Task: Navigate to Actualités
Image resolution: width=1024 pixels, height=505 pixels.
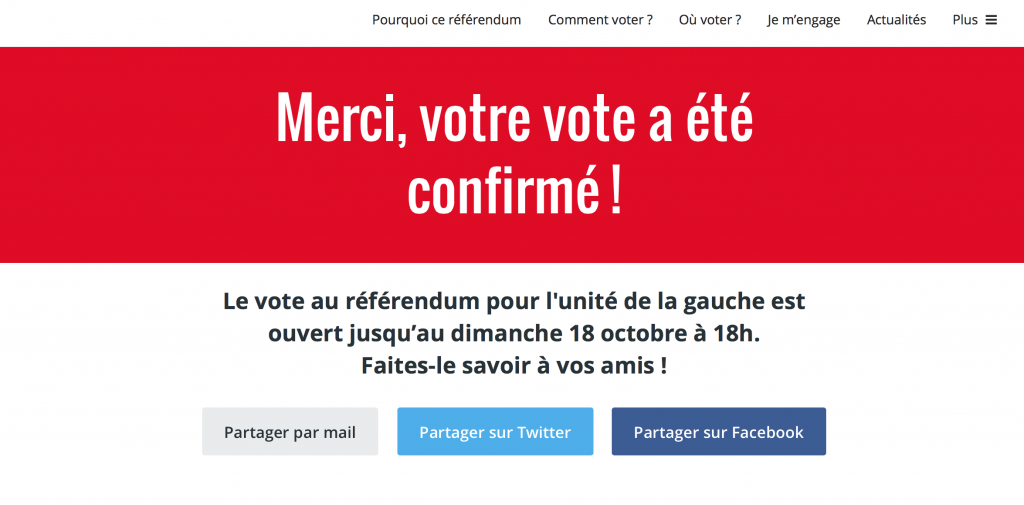Action: pos(896,20)
